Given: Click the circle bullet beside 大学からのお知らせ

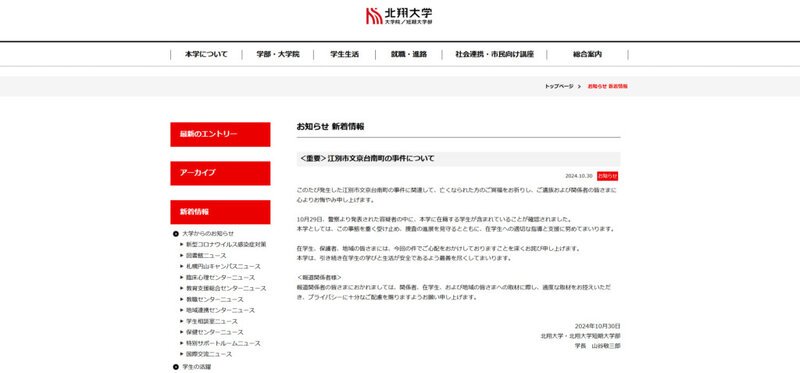Looking at the screenshot, I should click(176, 234).
